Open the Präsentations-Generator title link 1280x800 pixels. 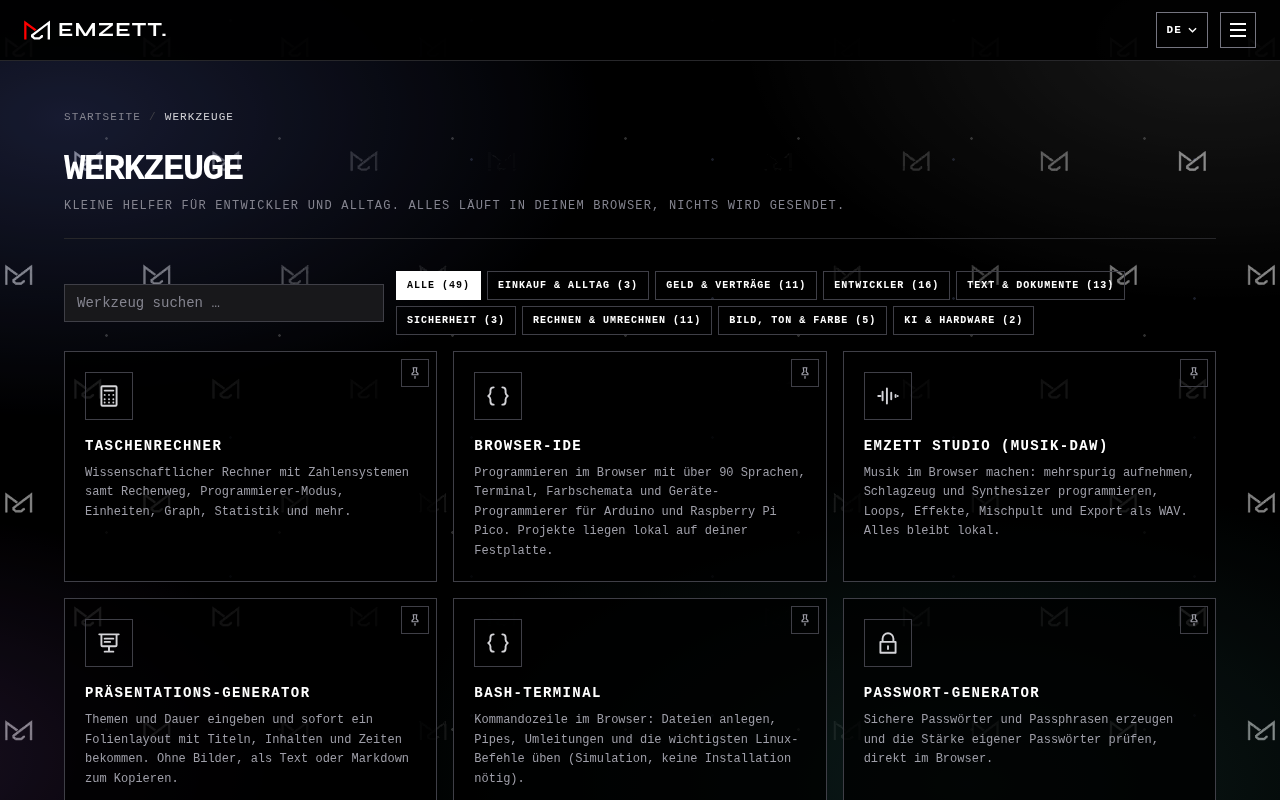(198, 693)
